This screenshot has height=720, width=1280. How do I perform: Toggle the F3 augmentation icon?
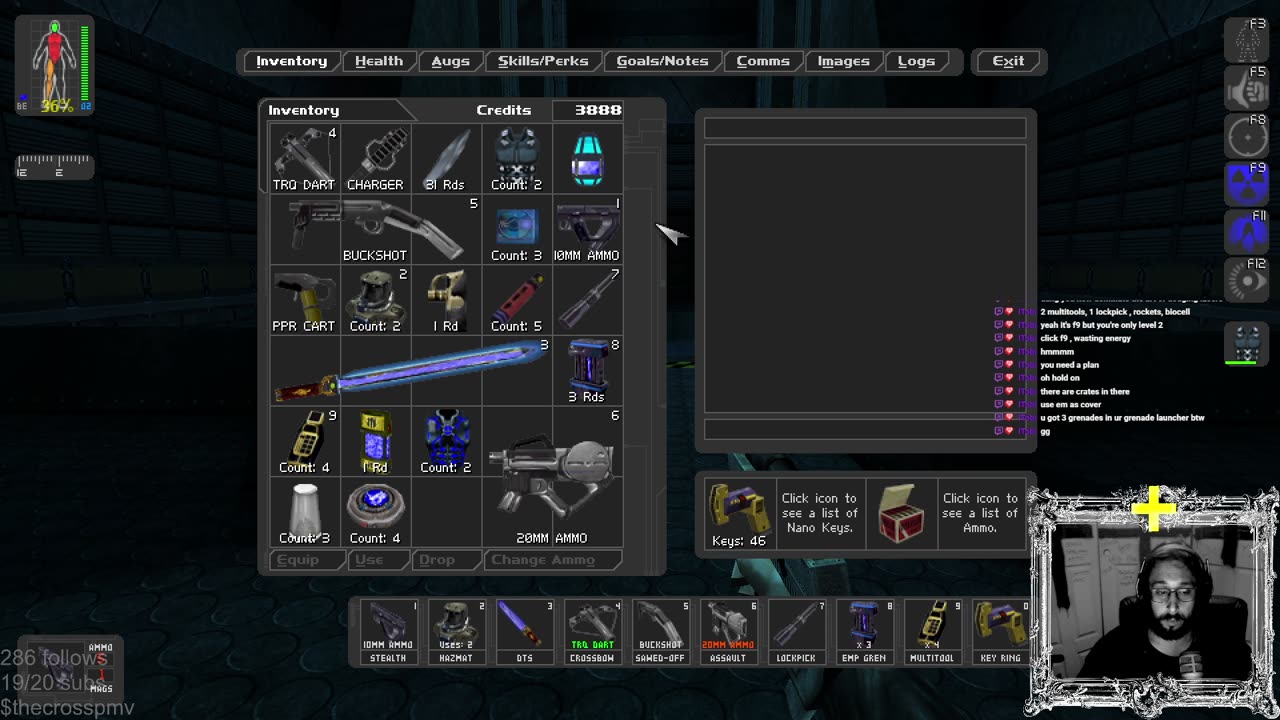tap(1247, 39)
